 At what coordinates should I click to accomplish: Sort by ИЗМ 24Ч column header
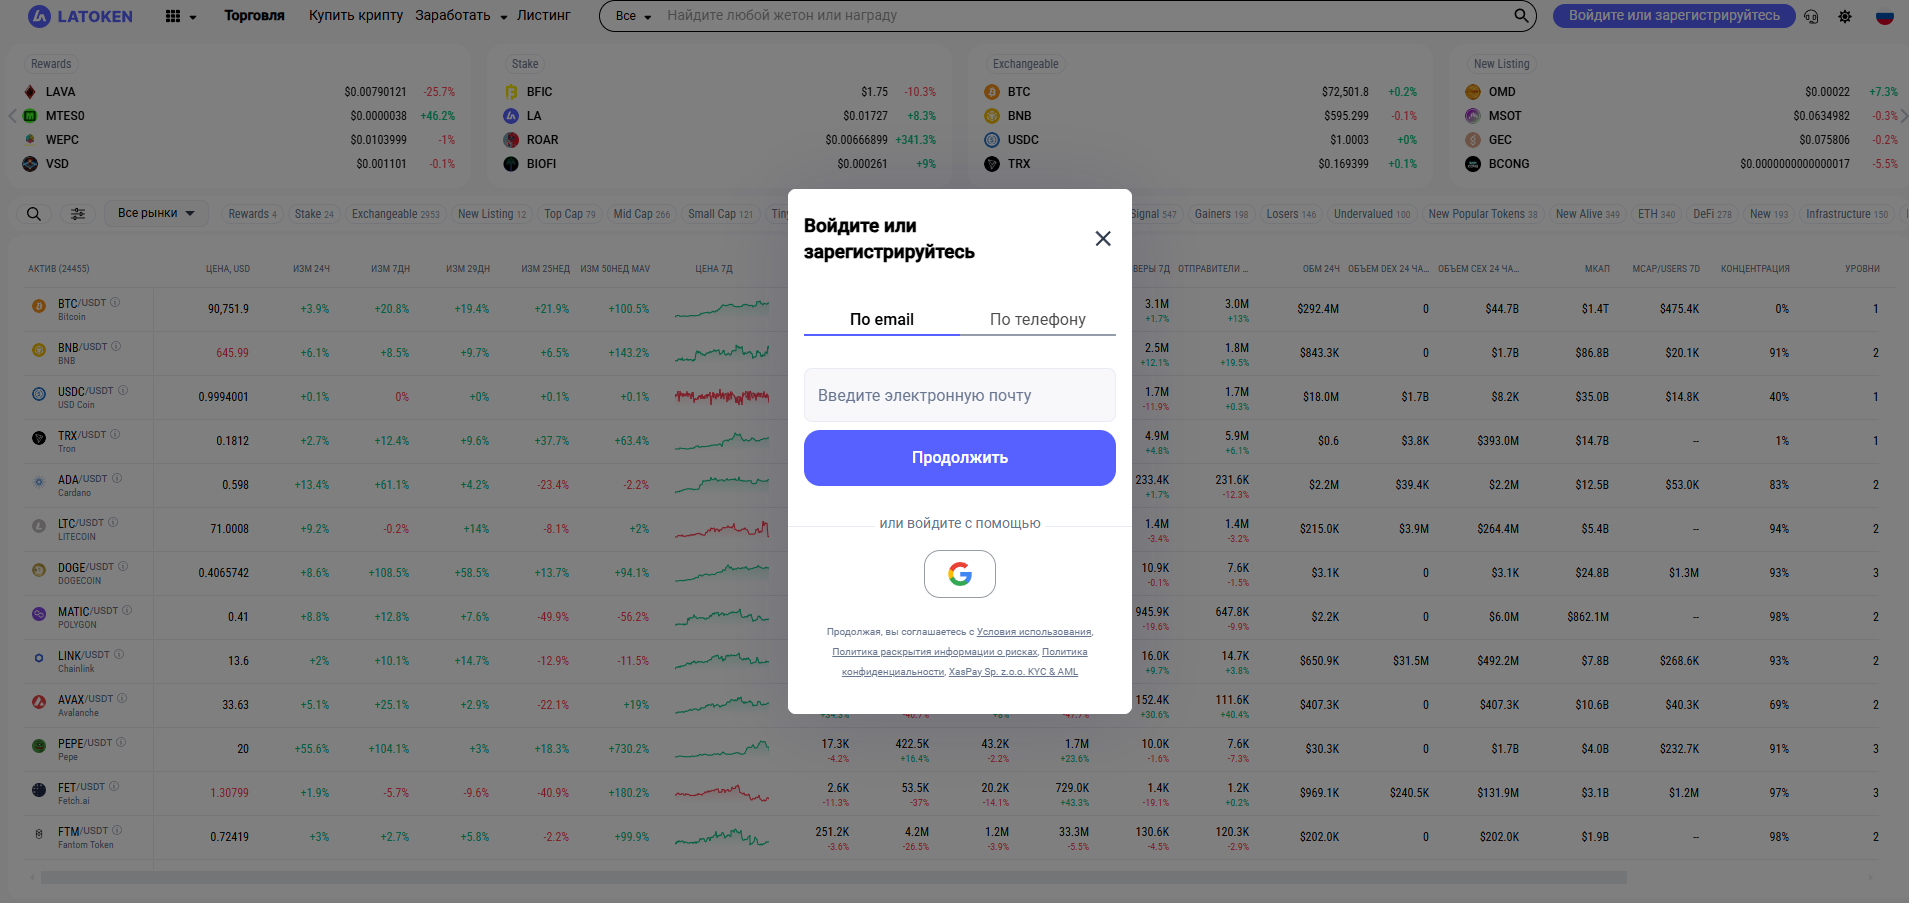[x=311, y=269]
